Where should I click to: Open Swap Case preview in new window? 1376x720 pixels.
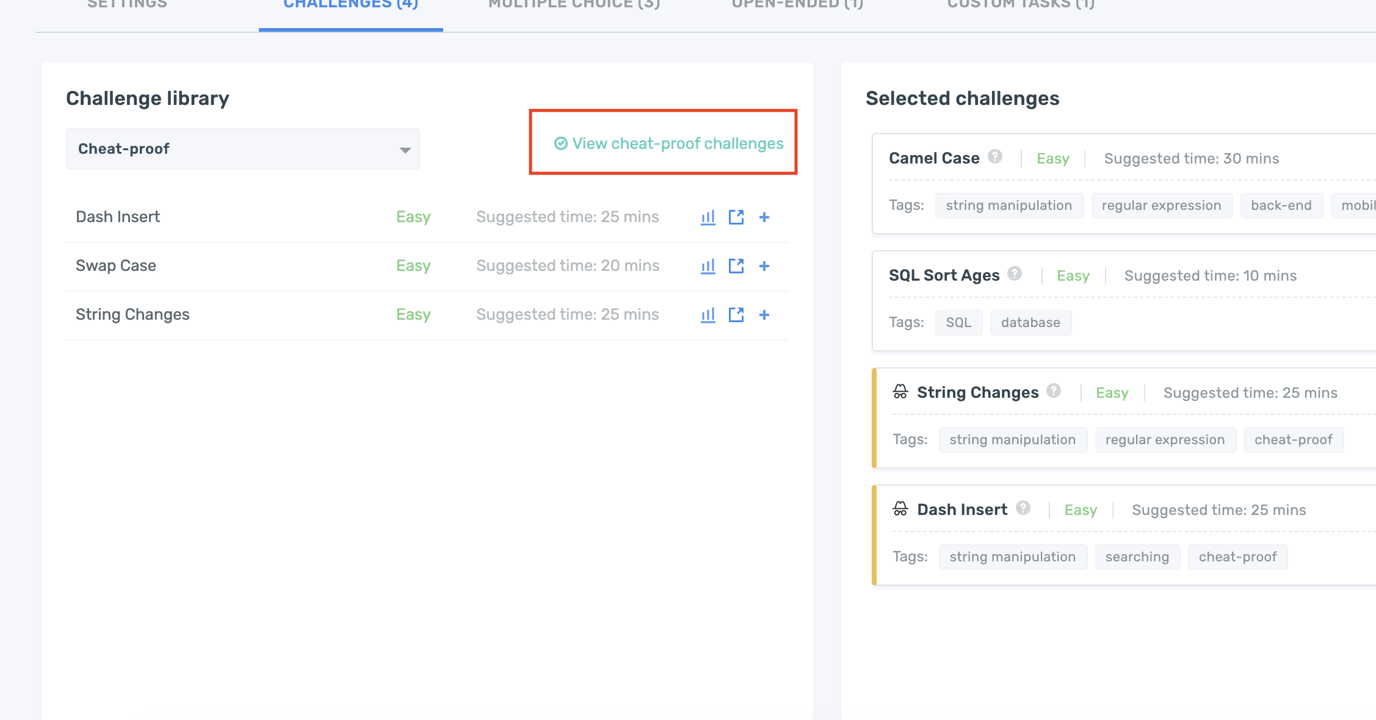point(736,266)
